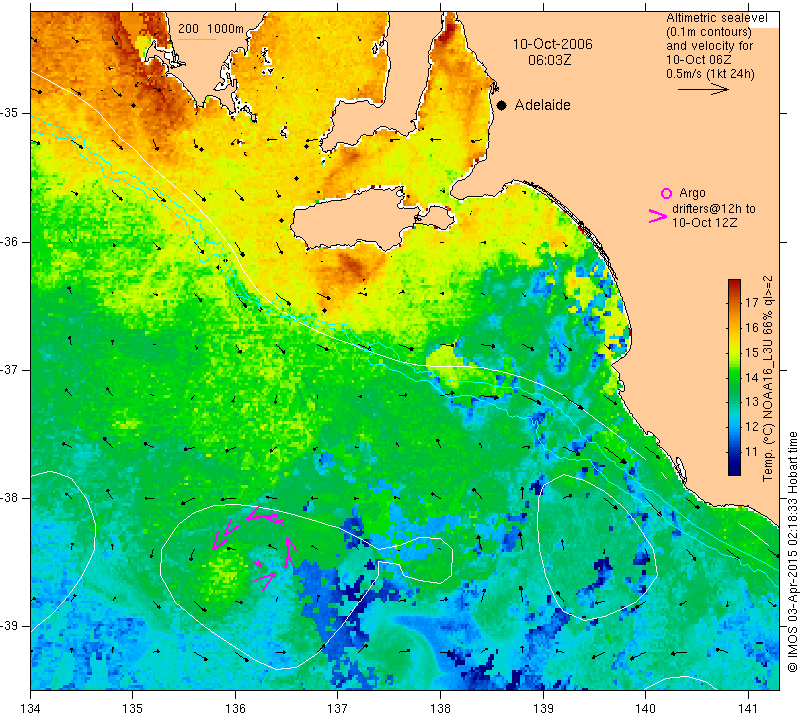This screenshot has width=800, height=720.
Task: Click longitude tick label 134
Action: point(31,708)
